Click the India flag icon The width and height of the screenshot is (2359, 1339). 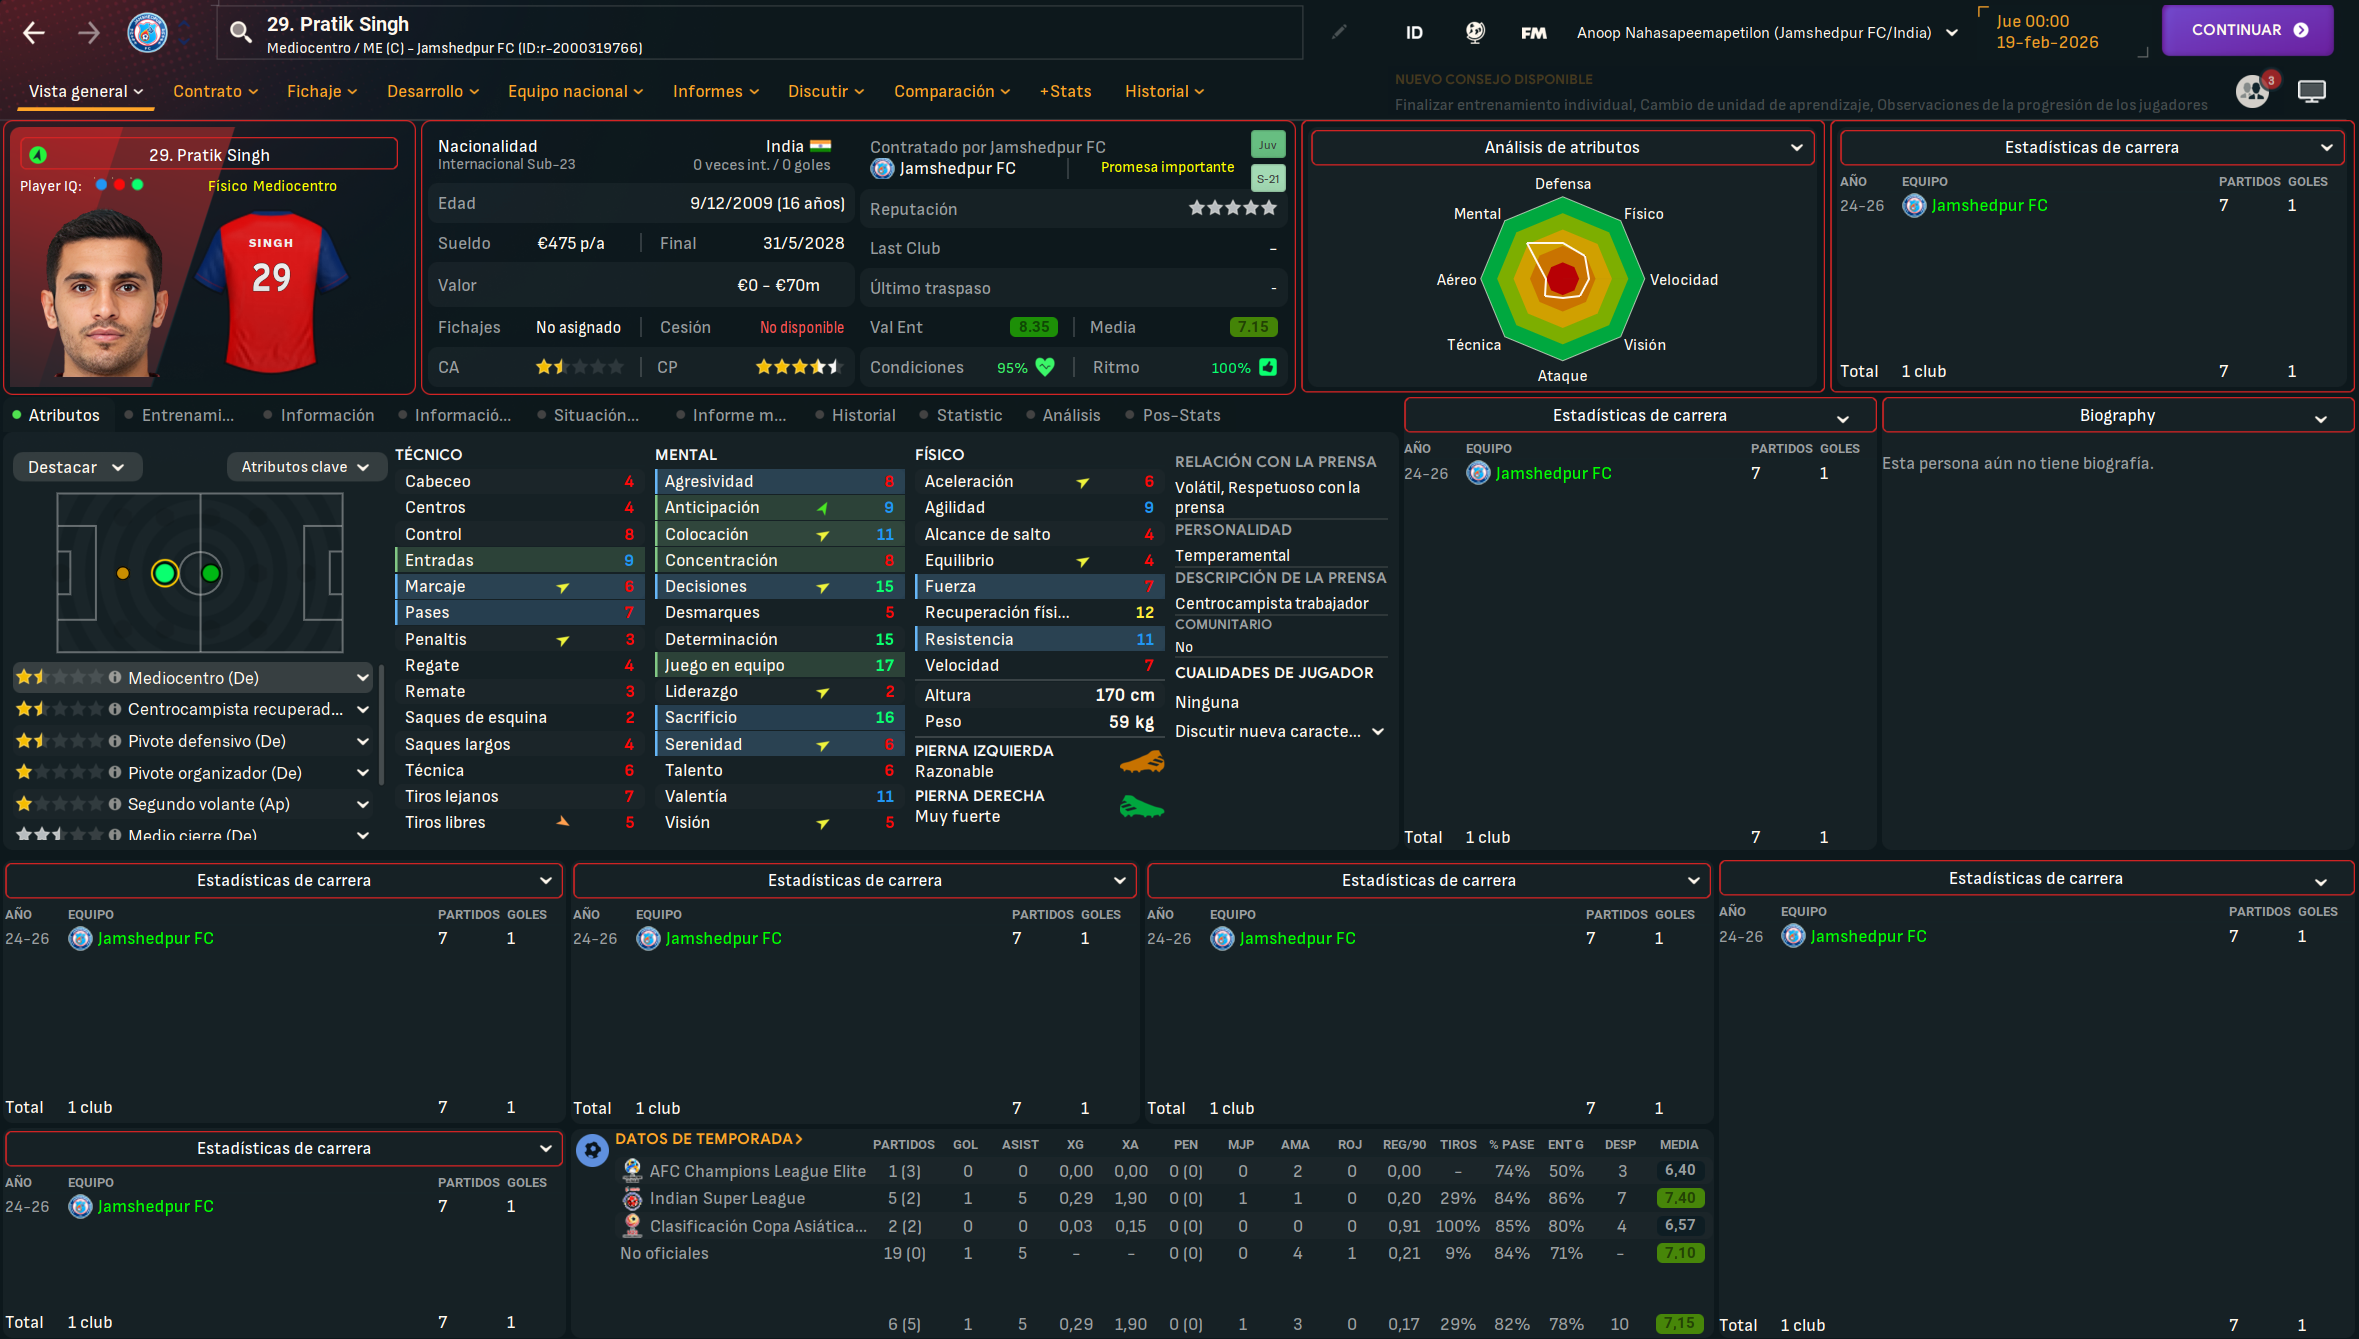(820, 146)
